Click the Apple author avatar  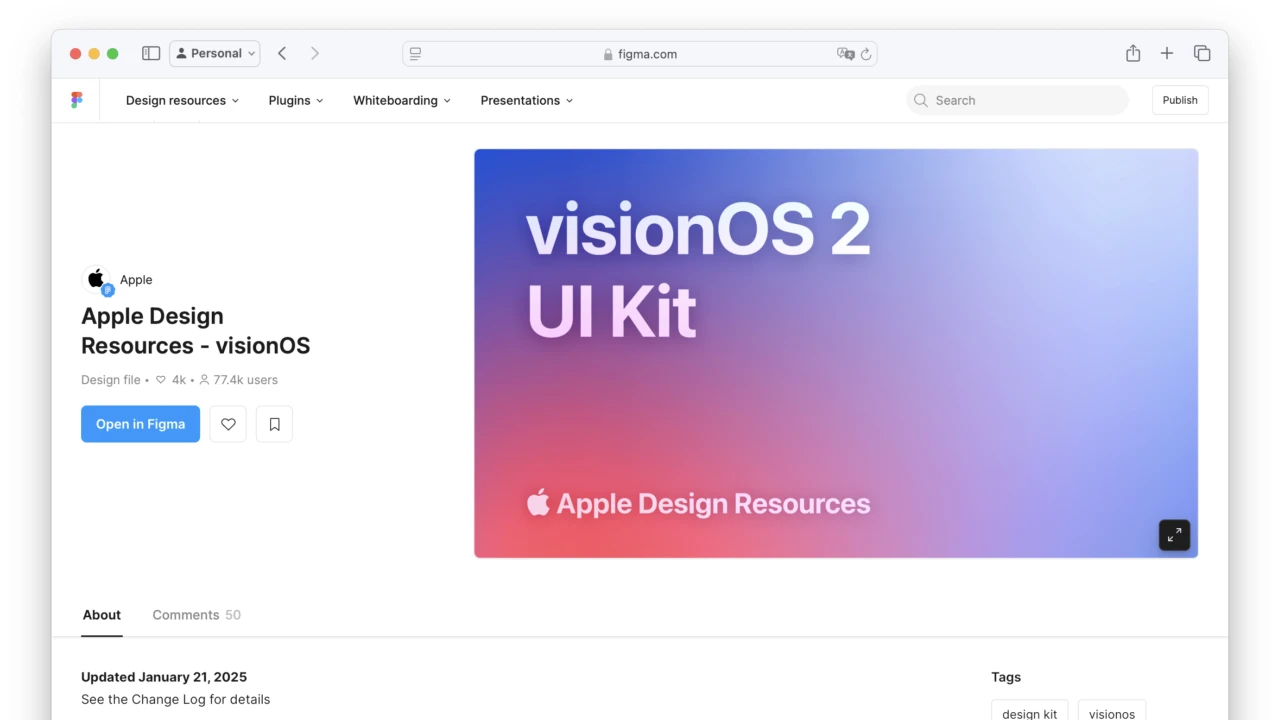click(97, 280)
